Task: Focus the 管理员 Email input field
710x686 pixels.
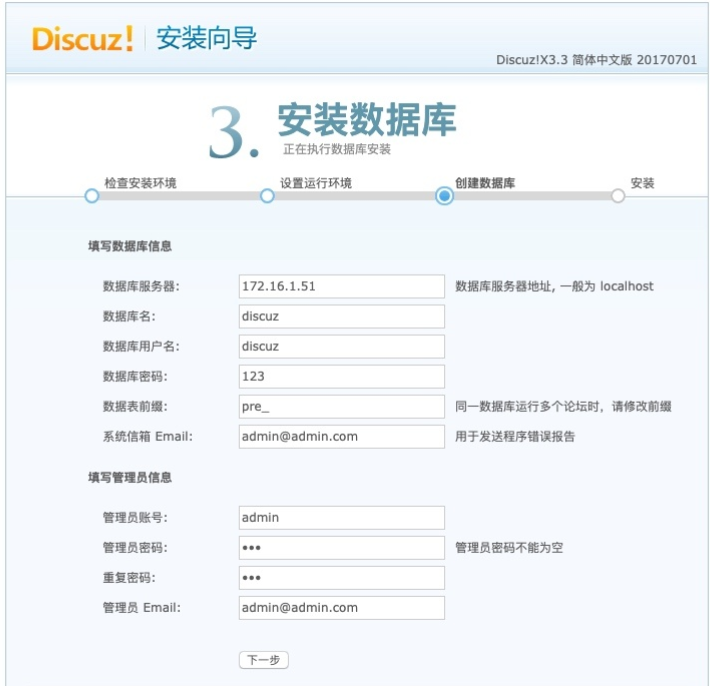Action: [x=341, y=608]
